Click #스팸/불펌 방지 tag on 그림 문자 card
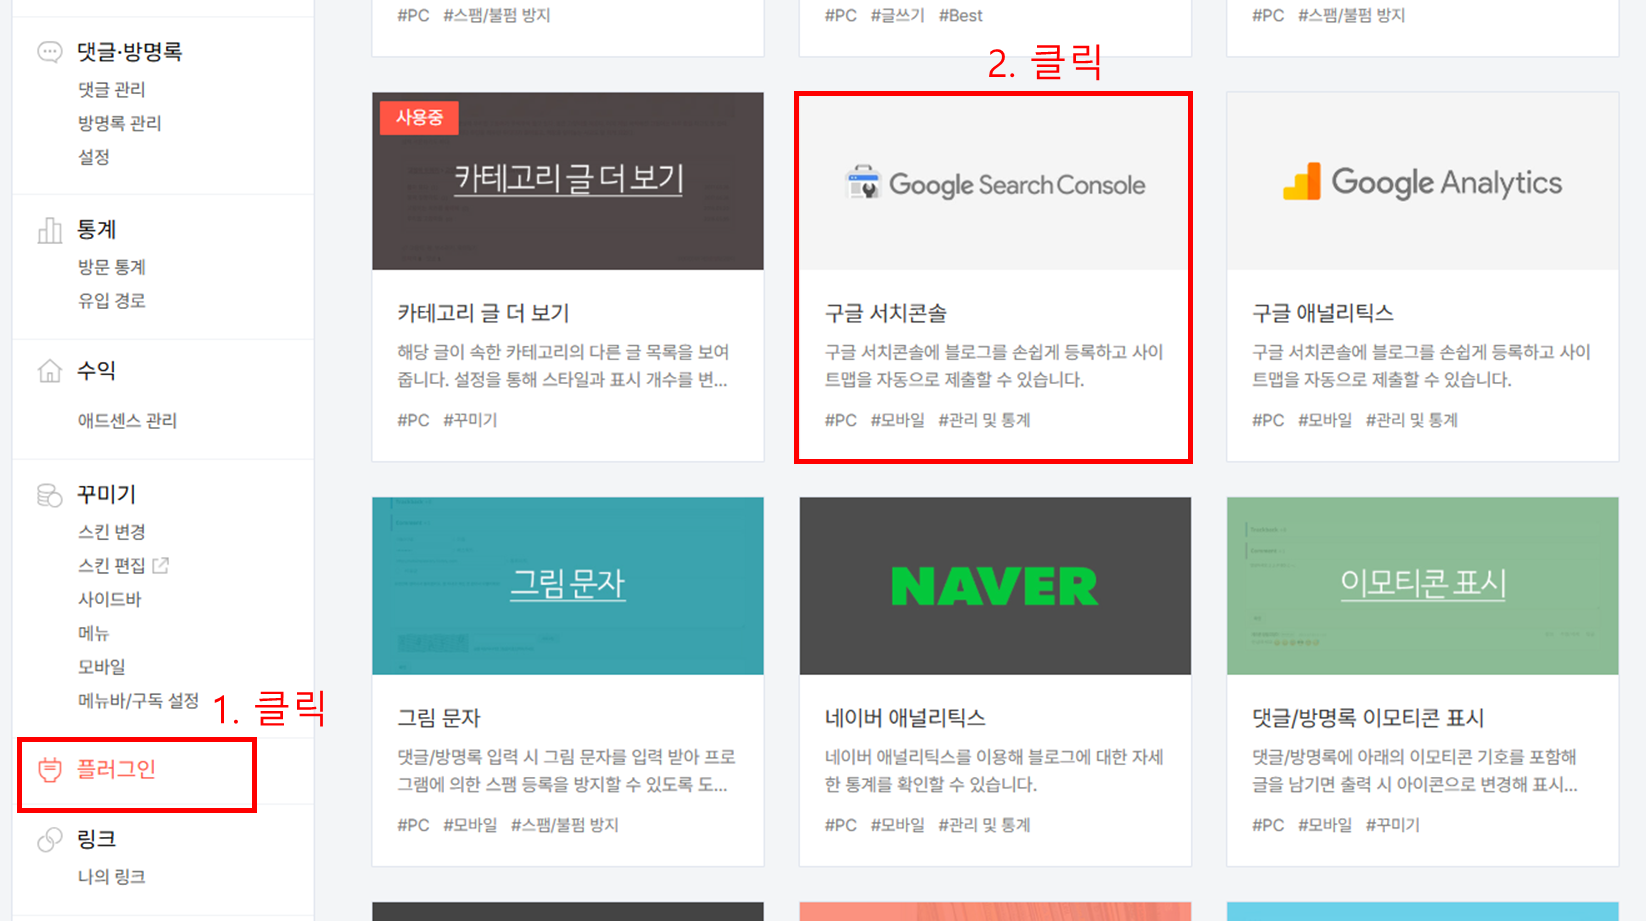 pyautogui.click(x=565, y=826)
